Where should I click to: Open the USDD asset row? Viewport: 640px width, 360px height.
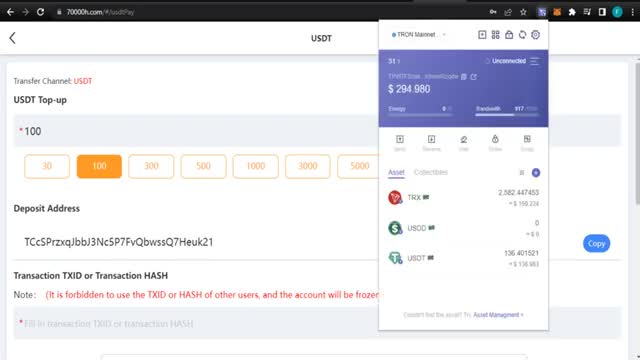[463, 228]
